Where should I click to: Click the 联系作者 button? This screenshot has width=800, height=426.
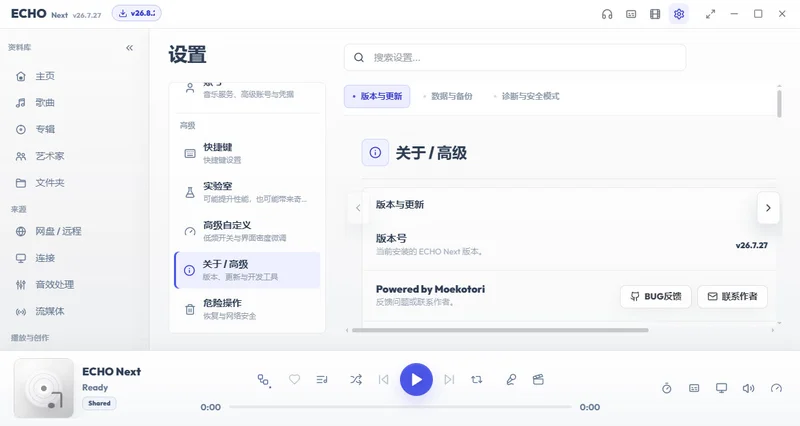[x=732, y=296]
